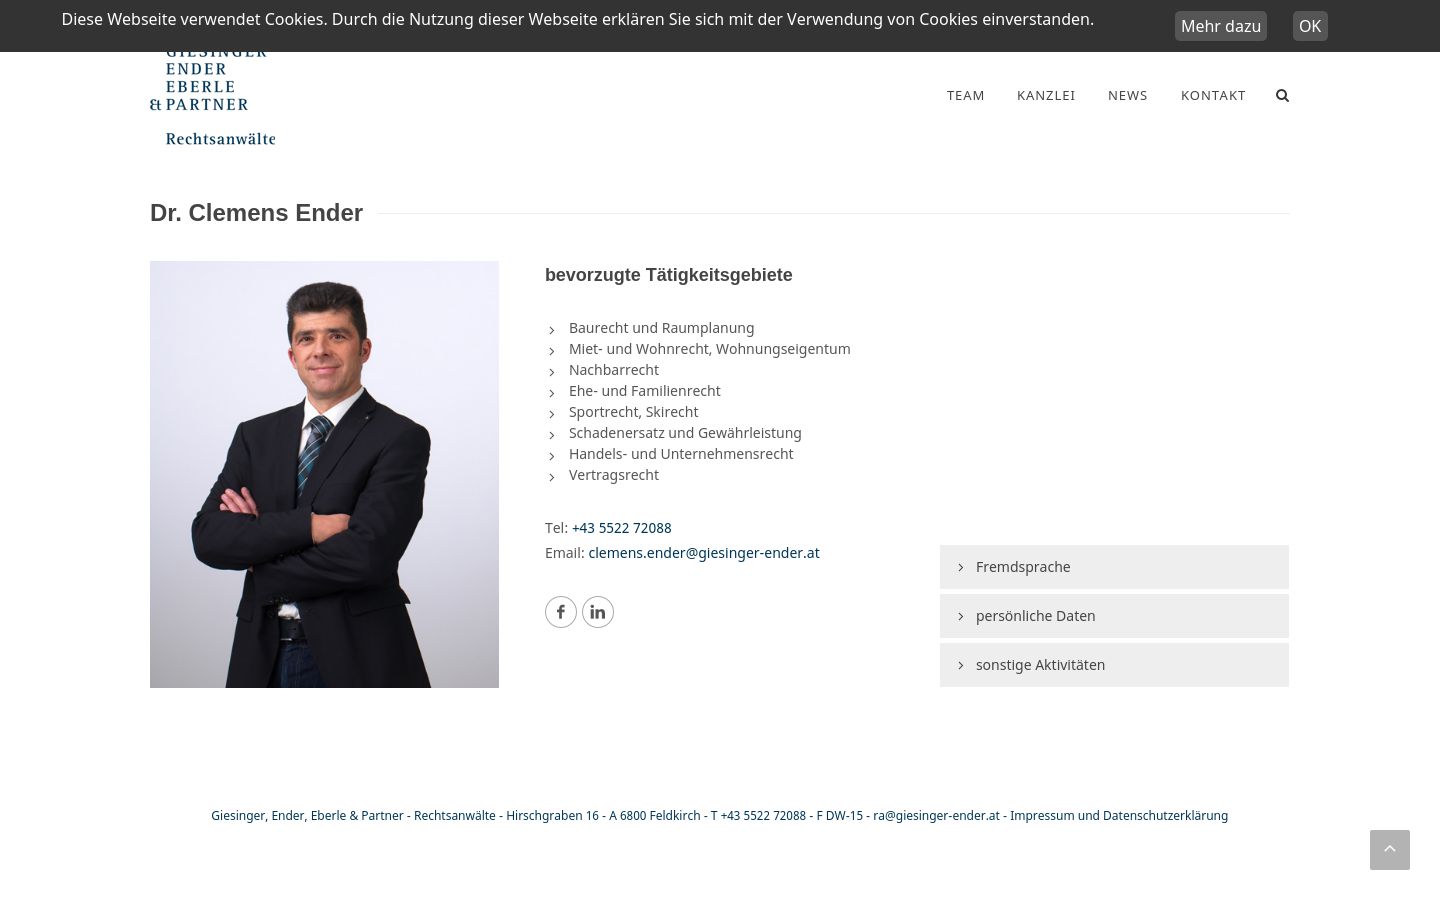Open the KANZLEI menu item
Screen dimensions: 1440x900
tap(1046, 95)
